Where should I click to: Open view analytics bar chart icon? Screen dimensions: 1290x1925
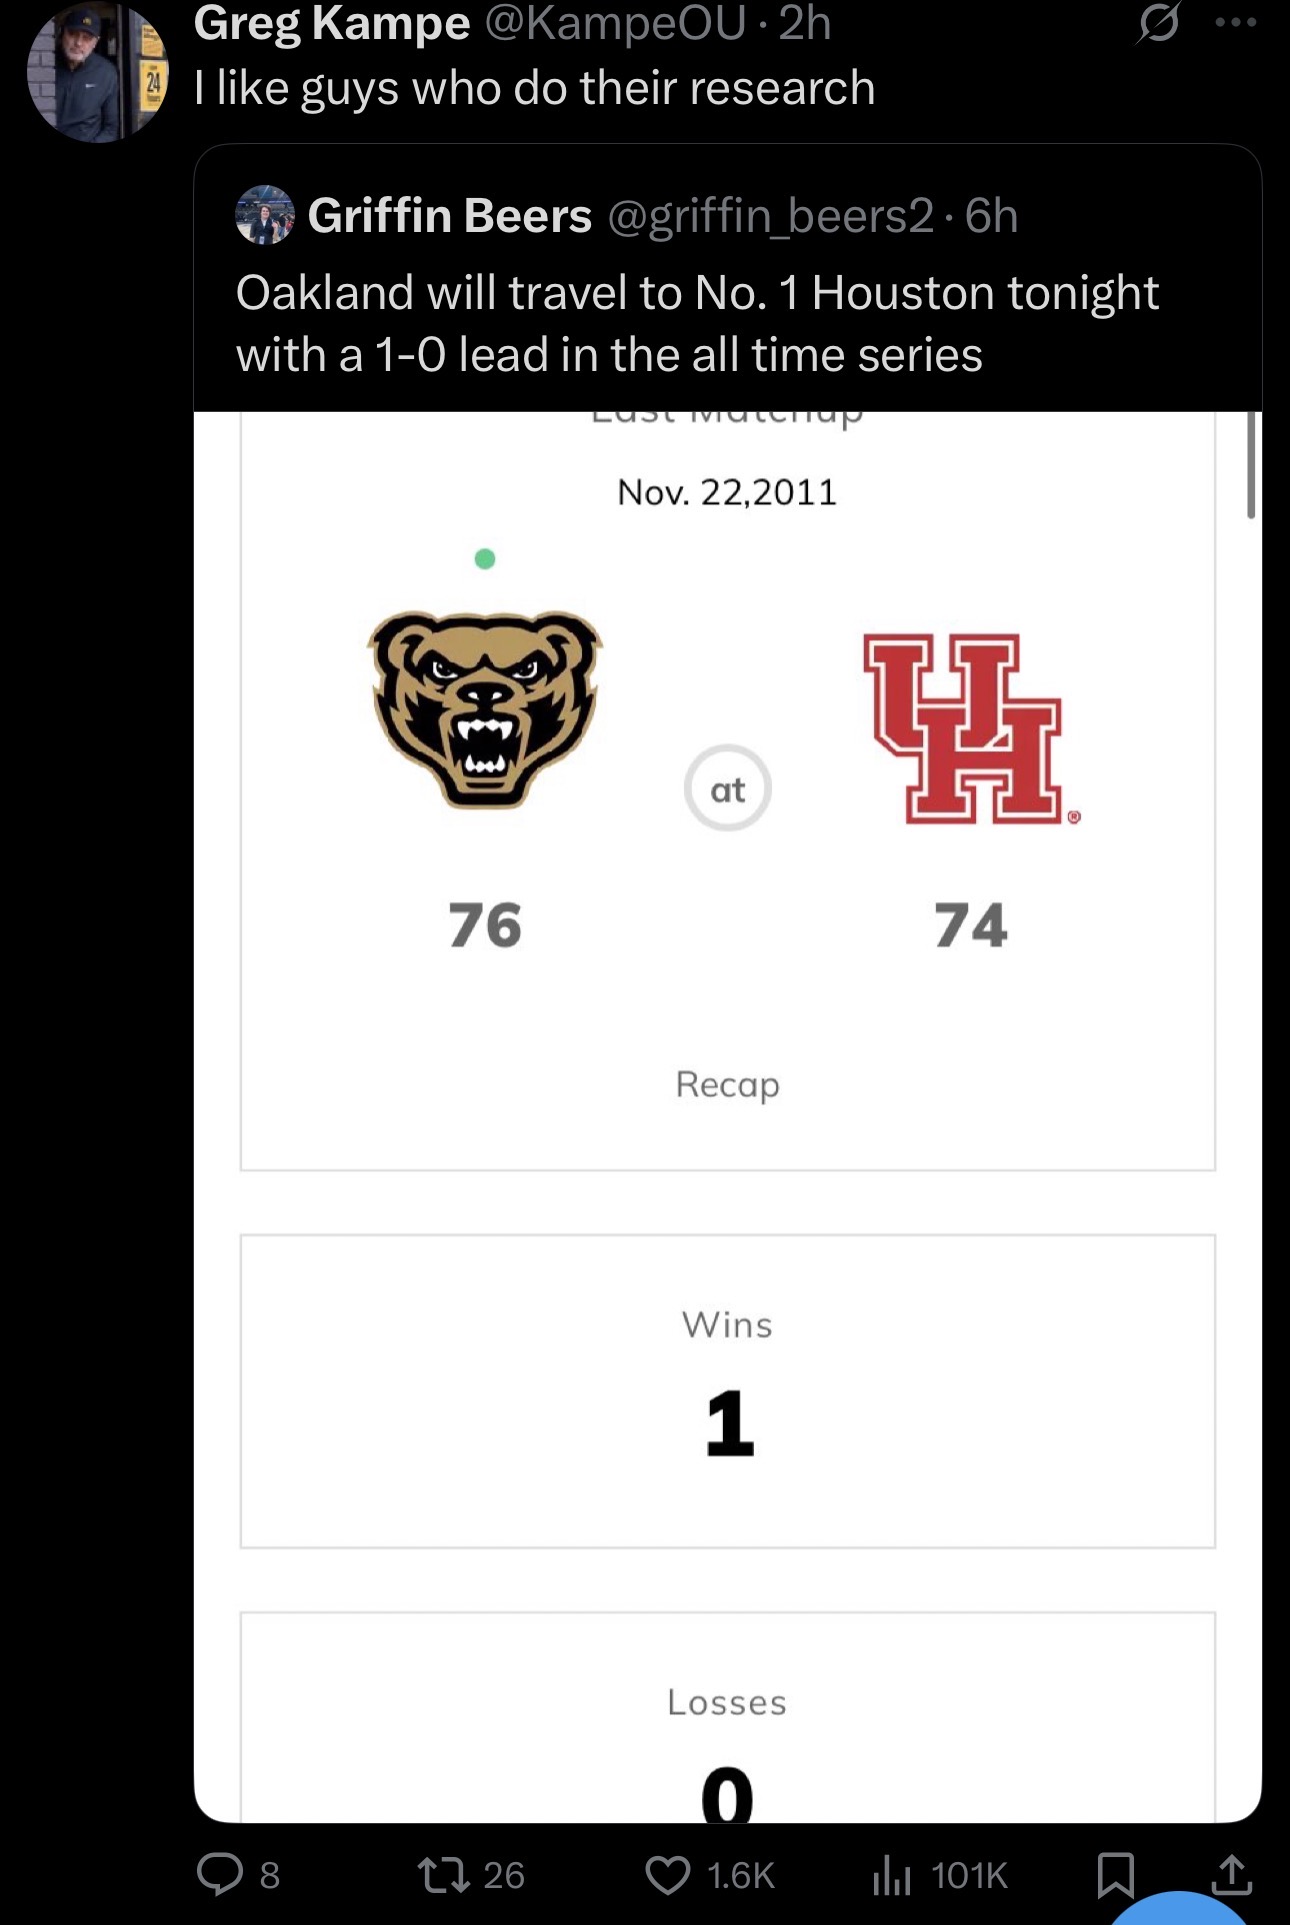point(891,1874)
